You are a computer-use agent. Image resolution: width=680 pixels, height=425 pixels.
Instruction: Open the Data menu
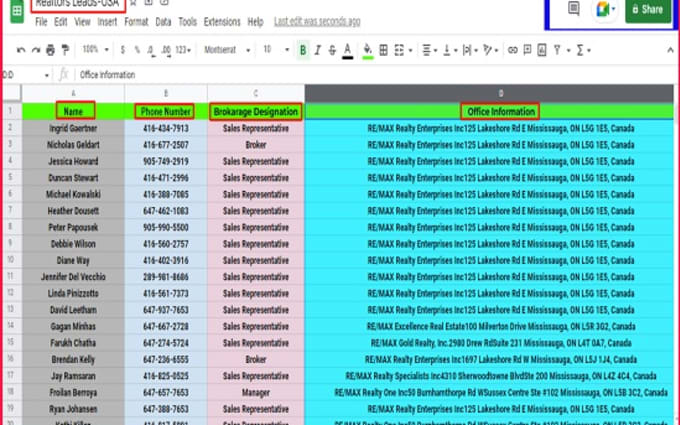(163, 22)
